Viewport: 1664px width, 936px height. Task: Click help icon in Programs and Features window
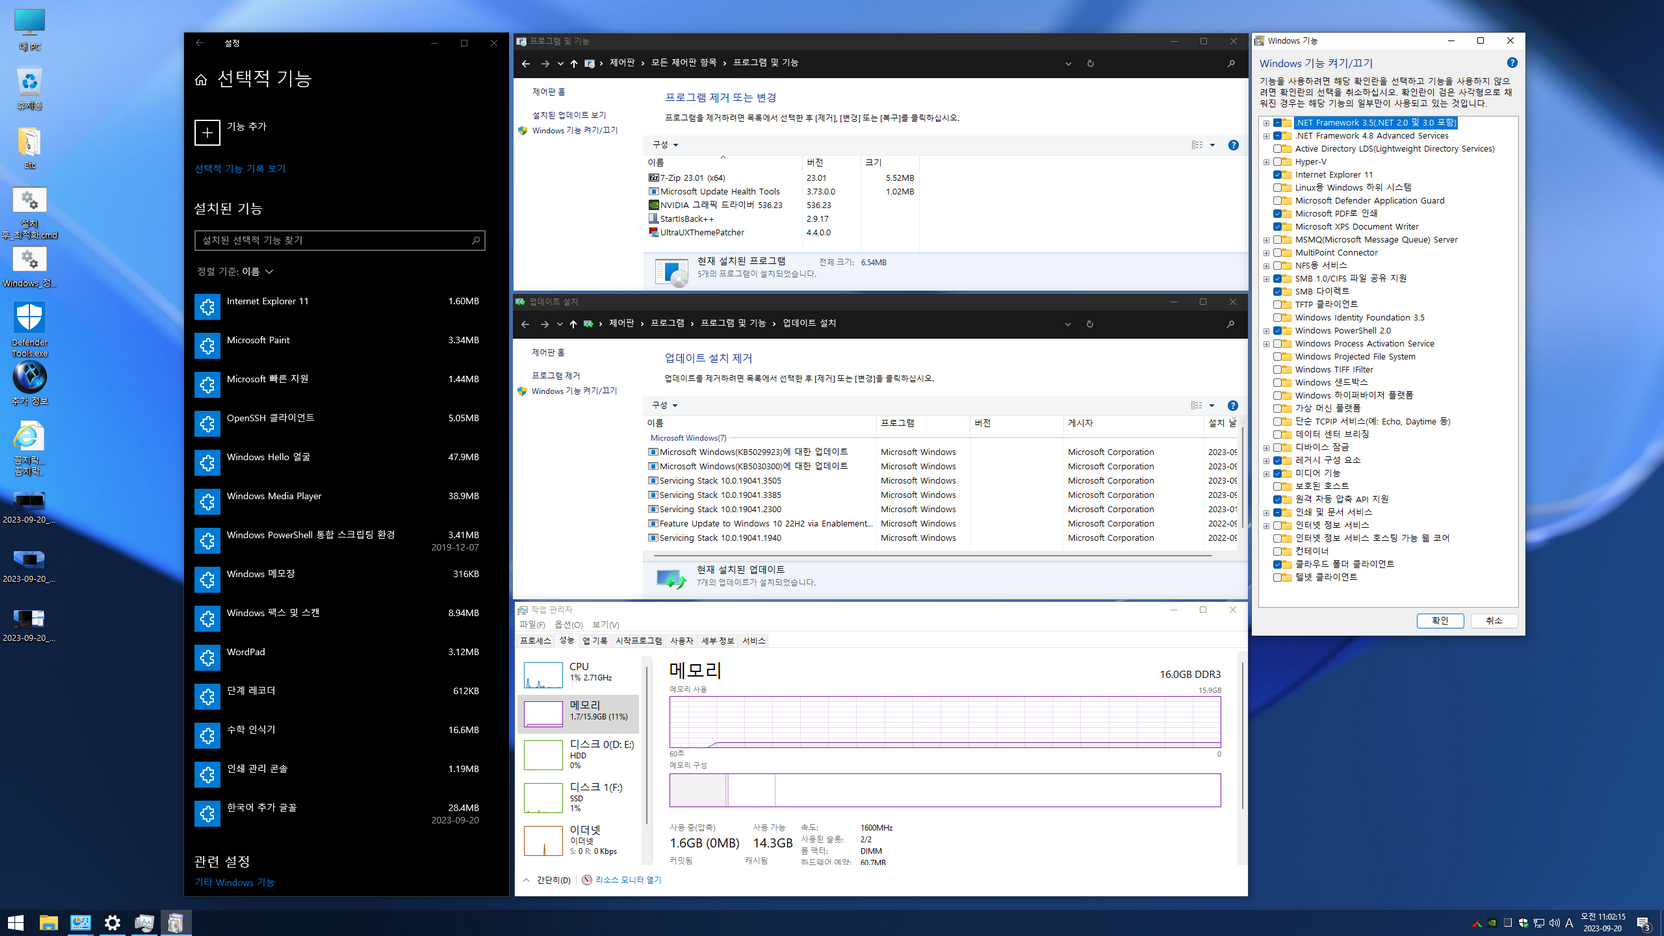(x=1233, y=145)
